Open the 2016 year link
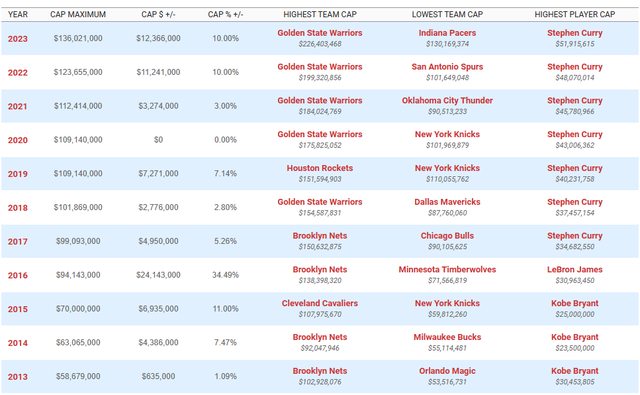Screen dimensions: 640x395 point(18,275)
